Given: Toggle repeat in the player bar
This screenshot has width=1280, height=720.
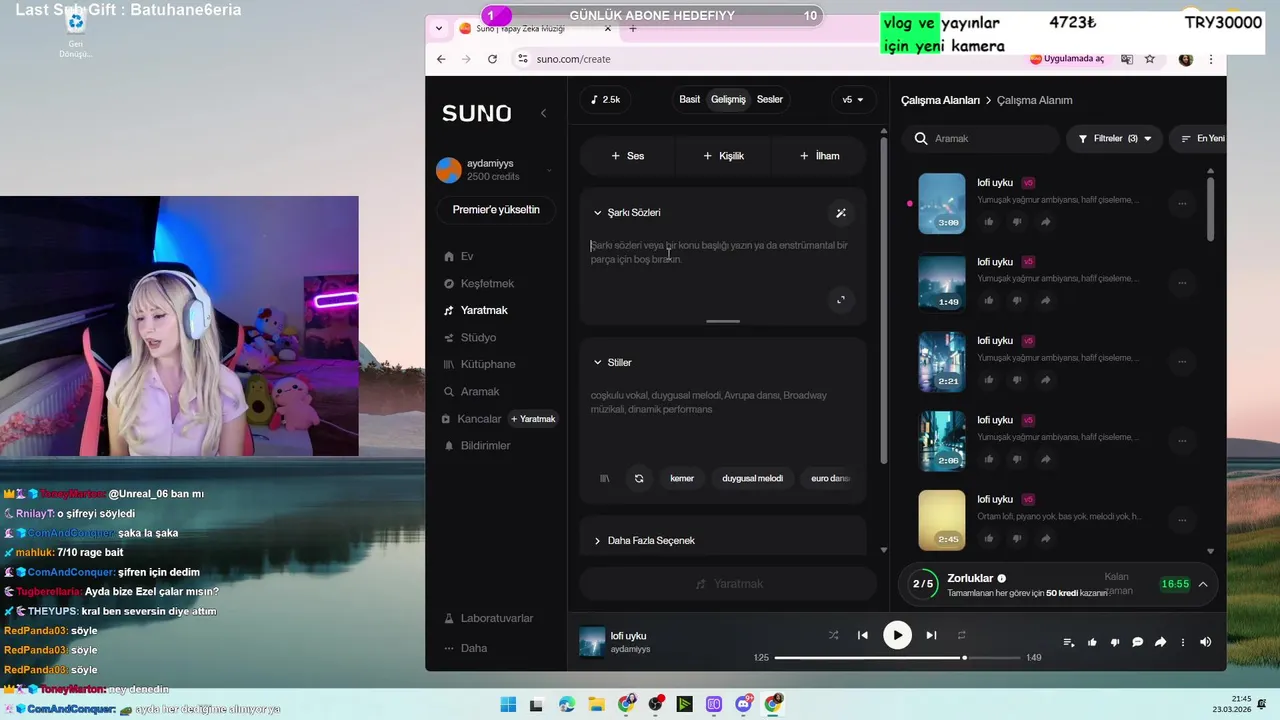Looking at the screenshot, I should click(961, 635).
